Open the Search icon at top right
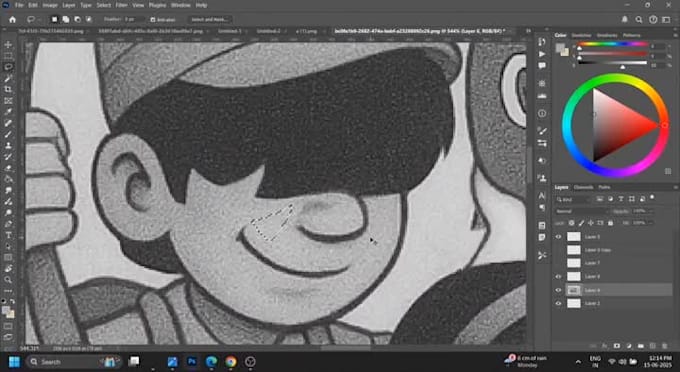Image resolution: width=680 pixels, height=372 pixels. 639,20
